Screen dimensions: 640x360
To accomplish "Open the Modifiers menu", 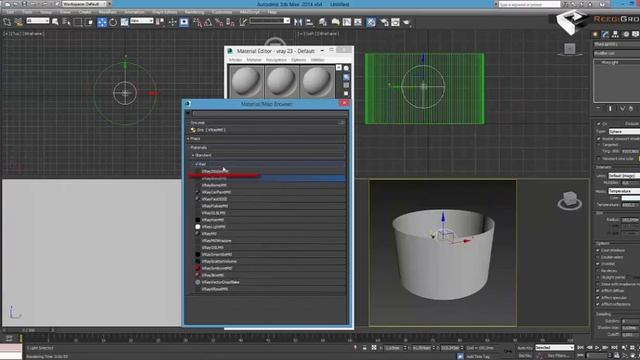I will pyautogui.click(x=108, y=12).
